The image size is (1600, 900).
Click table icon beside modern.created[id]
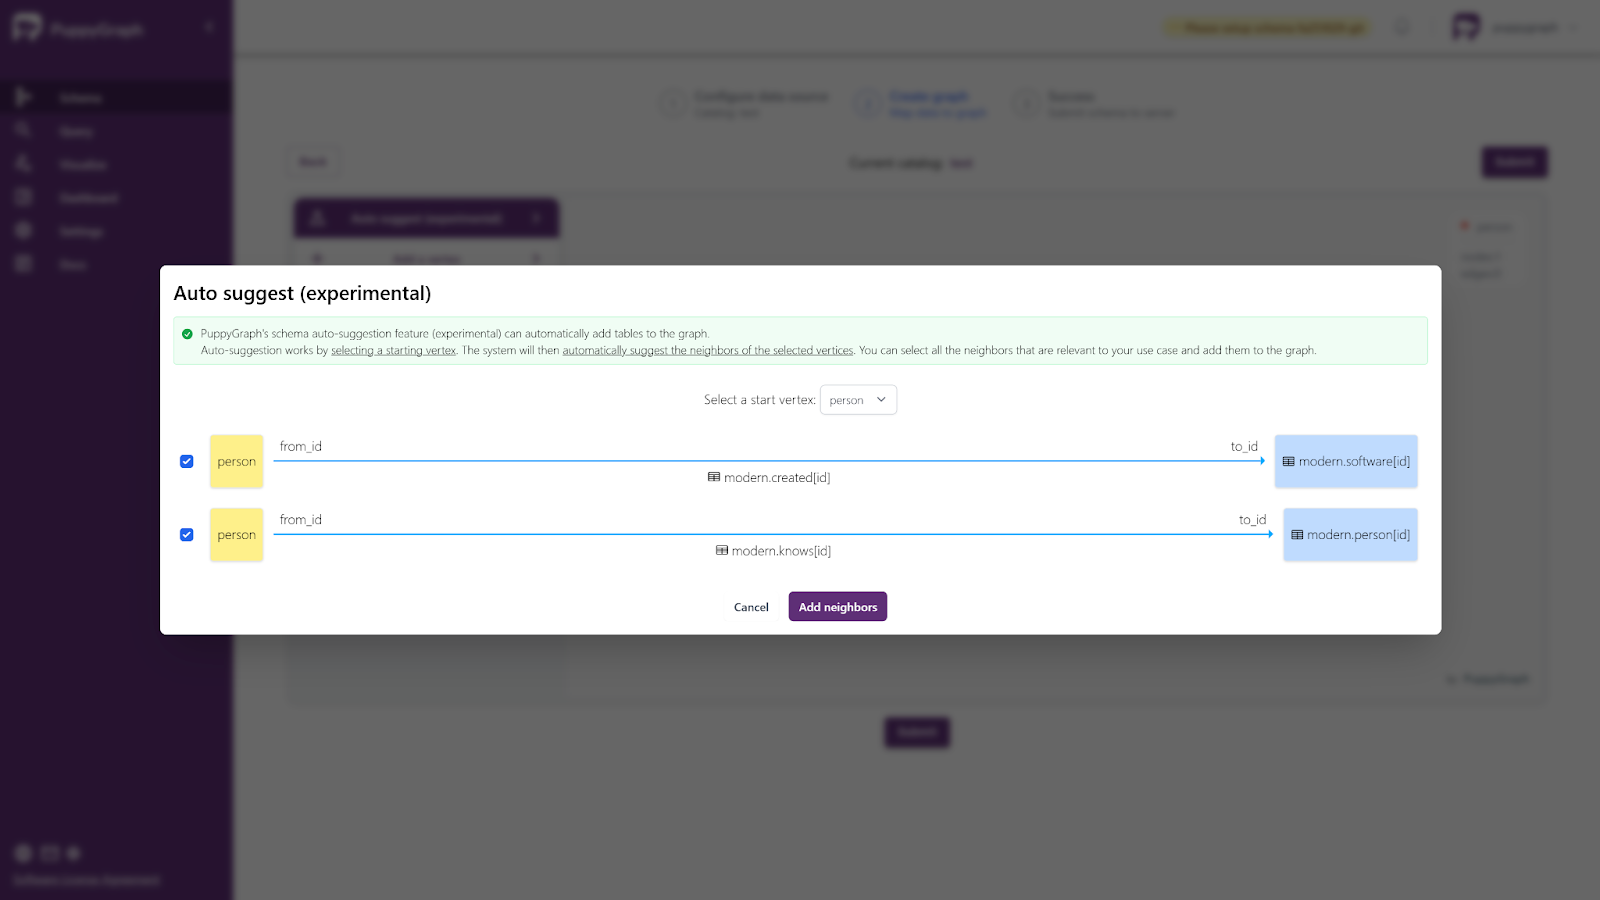[x=714, y=477]
